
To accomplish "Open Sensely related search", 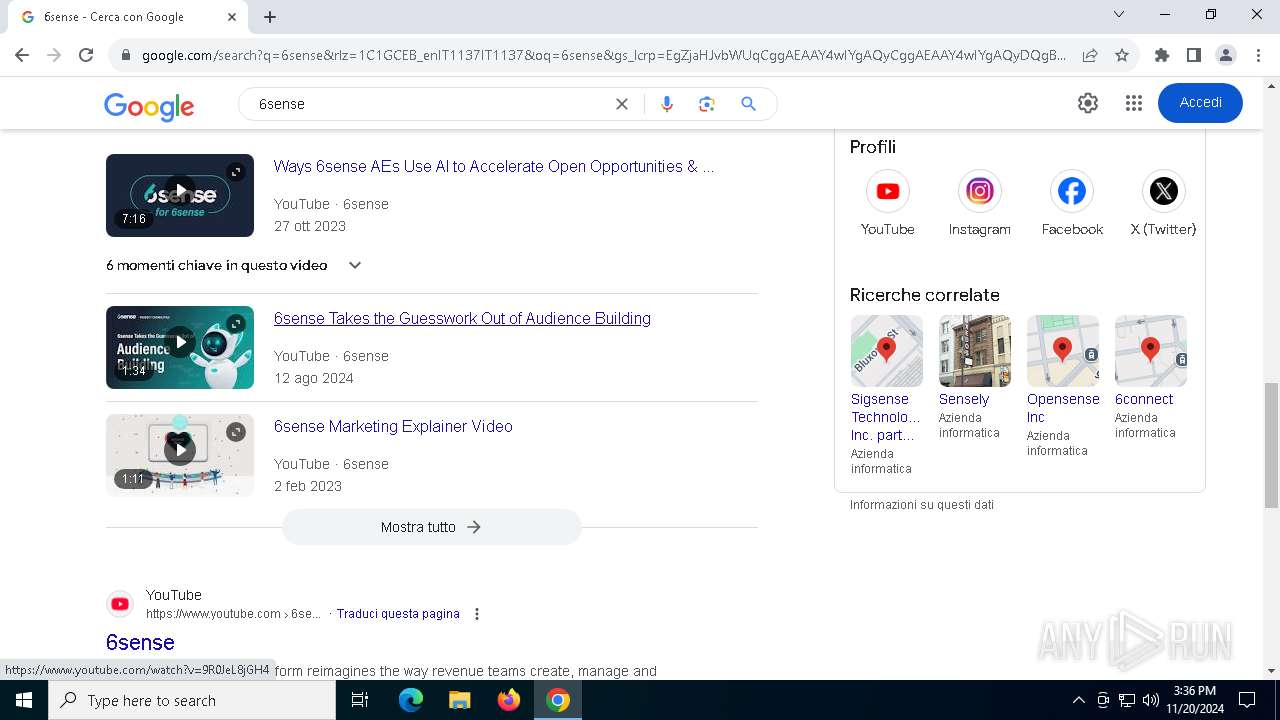I will click(974, 377).
